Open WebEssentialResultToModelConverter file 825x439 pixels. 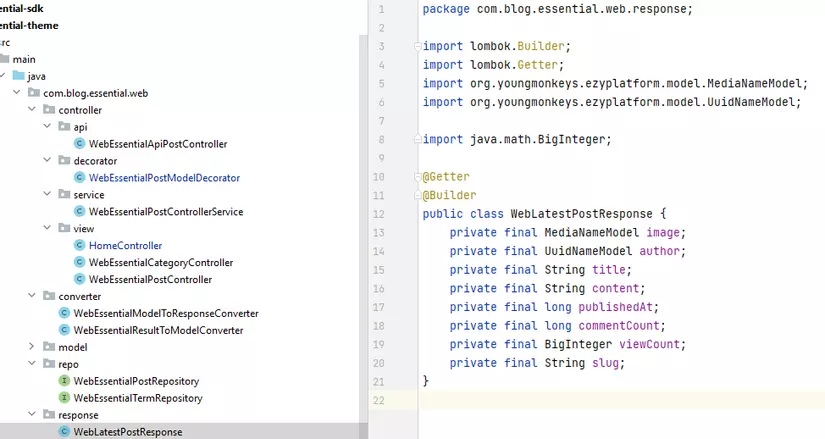158,330
